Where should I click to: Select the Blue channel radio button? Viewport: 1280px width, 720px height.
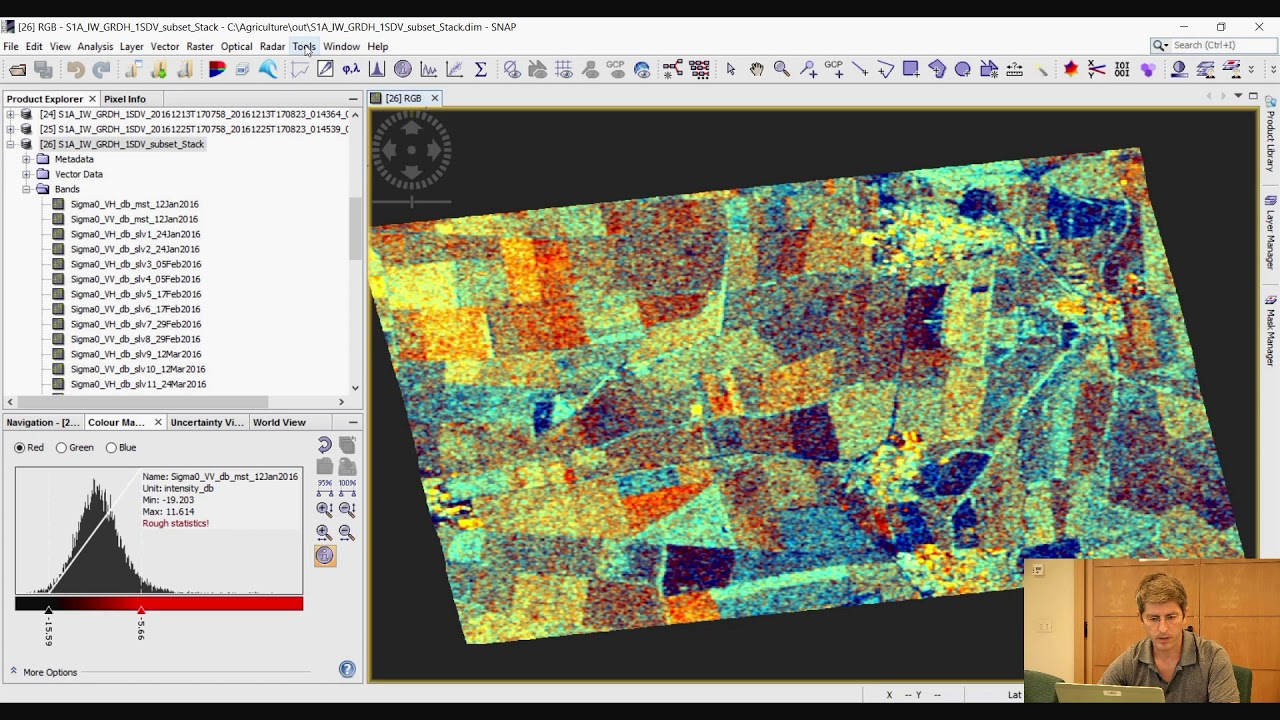(x=112, y=448)
